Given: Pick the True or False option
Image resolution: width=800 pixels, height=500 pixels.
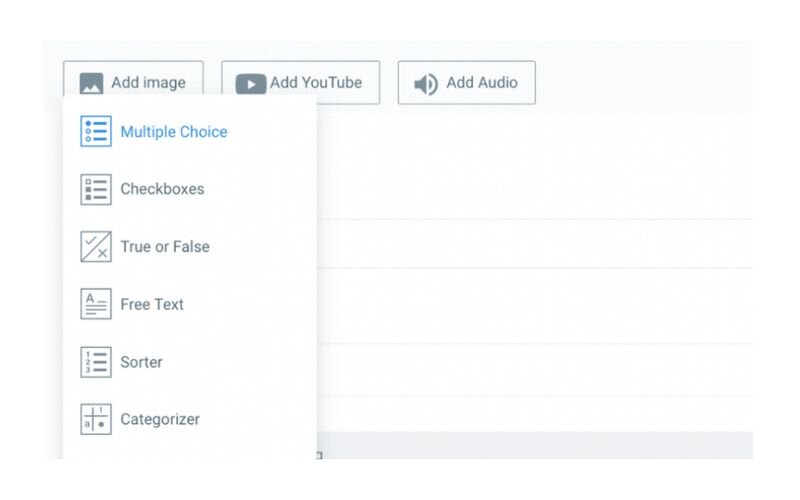Looking at the screenshot, I should (165, 247).
